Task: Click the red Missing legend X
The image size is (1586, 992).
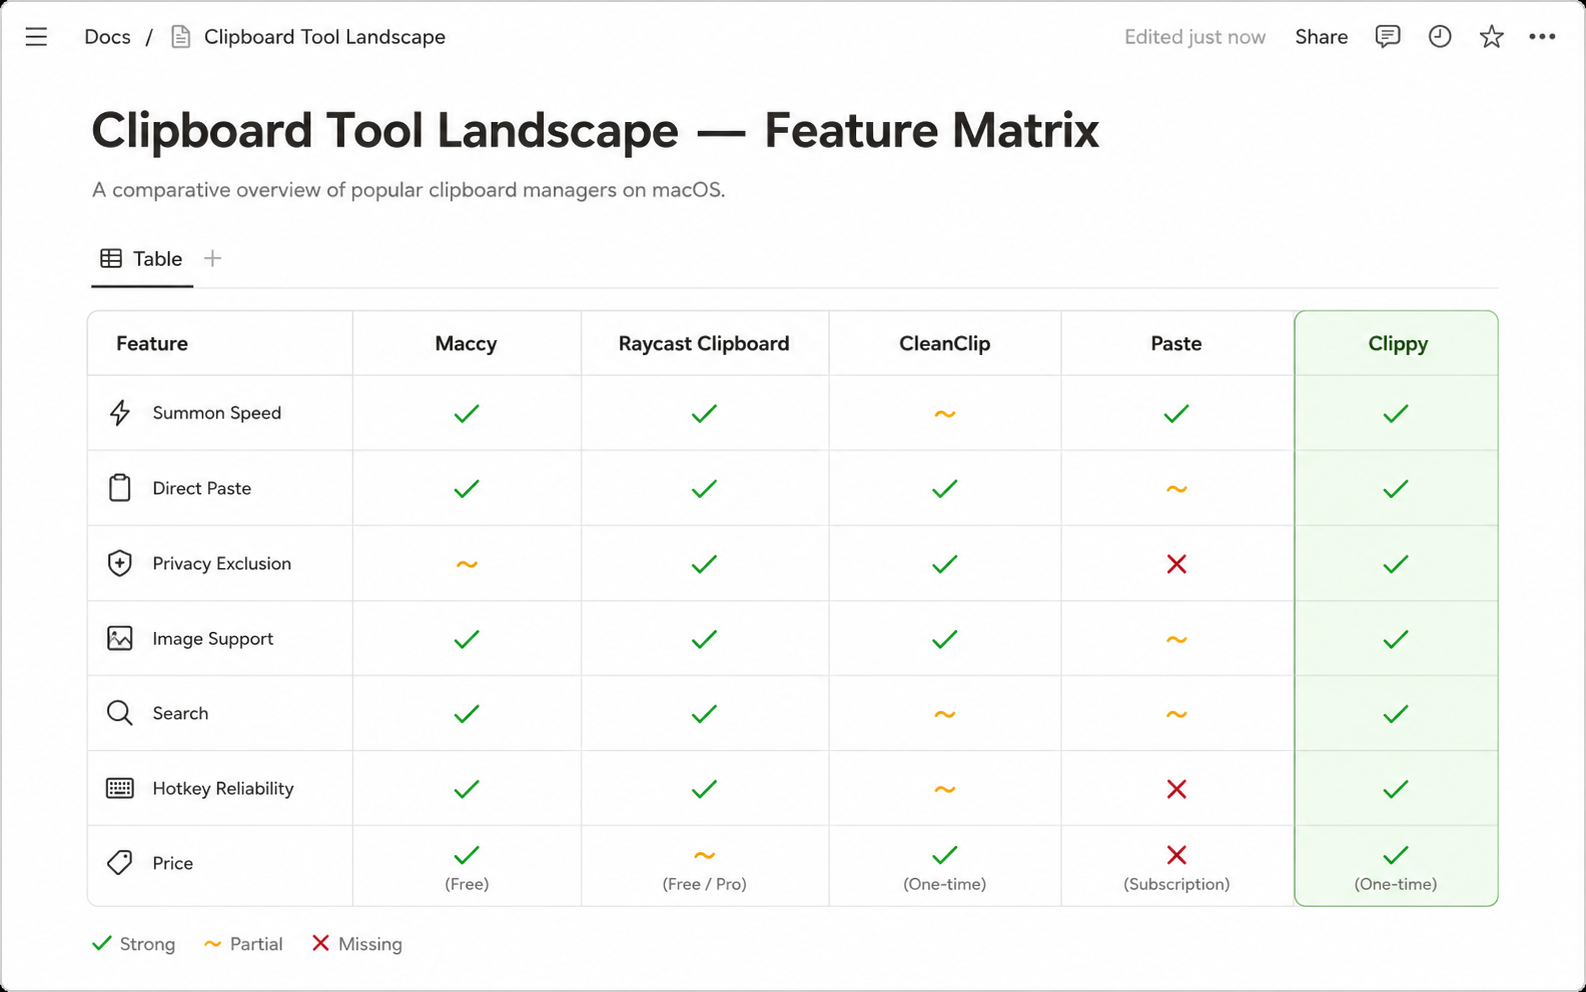Action: coord(320,943)
